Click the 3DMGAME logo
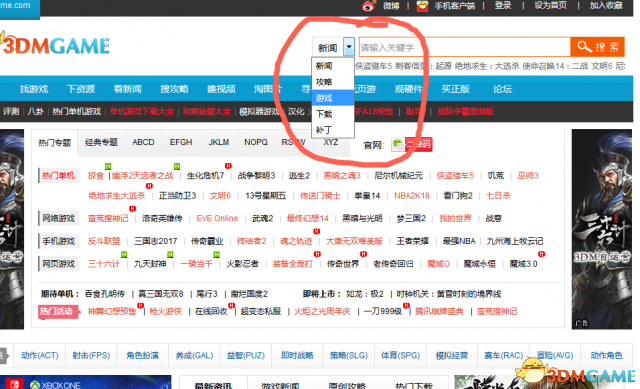This screenshot has height=389, width=640. pos(55,44)
